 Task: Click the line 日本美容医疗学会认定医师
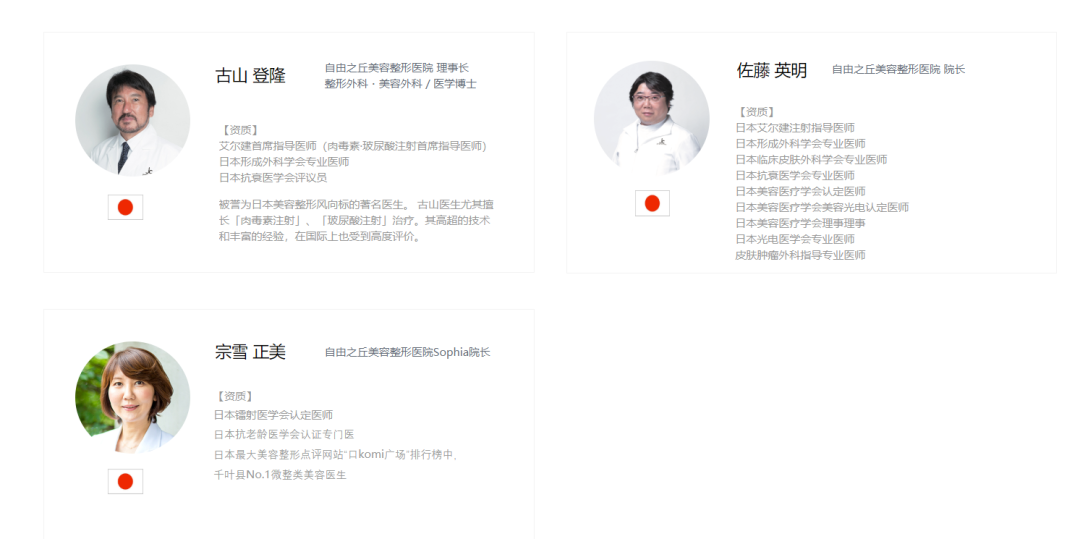pyautogui.click(x=800, y=191)
